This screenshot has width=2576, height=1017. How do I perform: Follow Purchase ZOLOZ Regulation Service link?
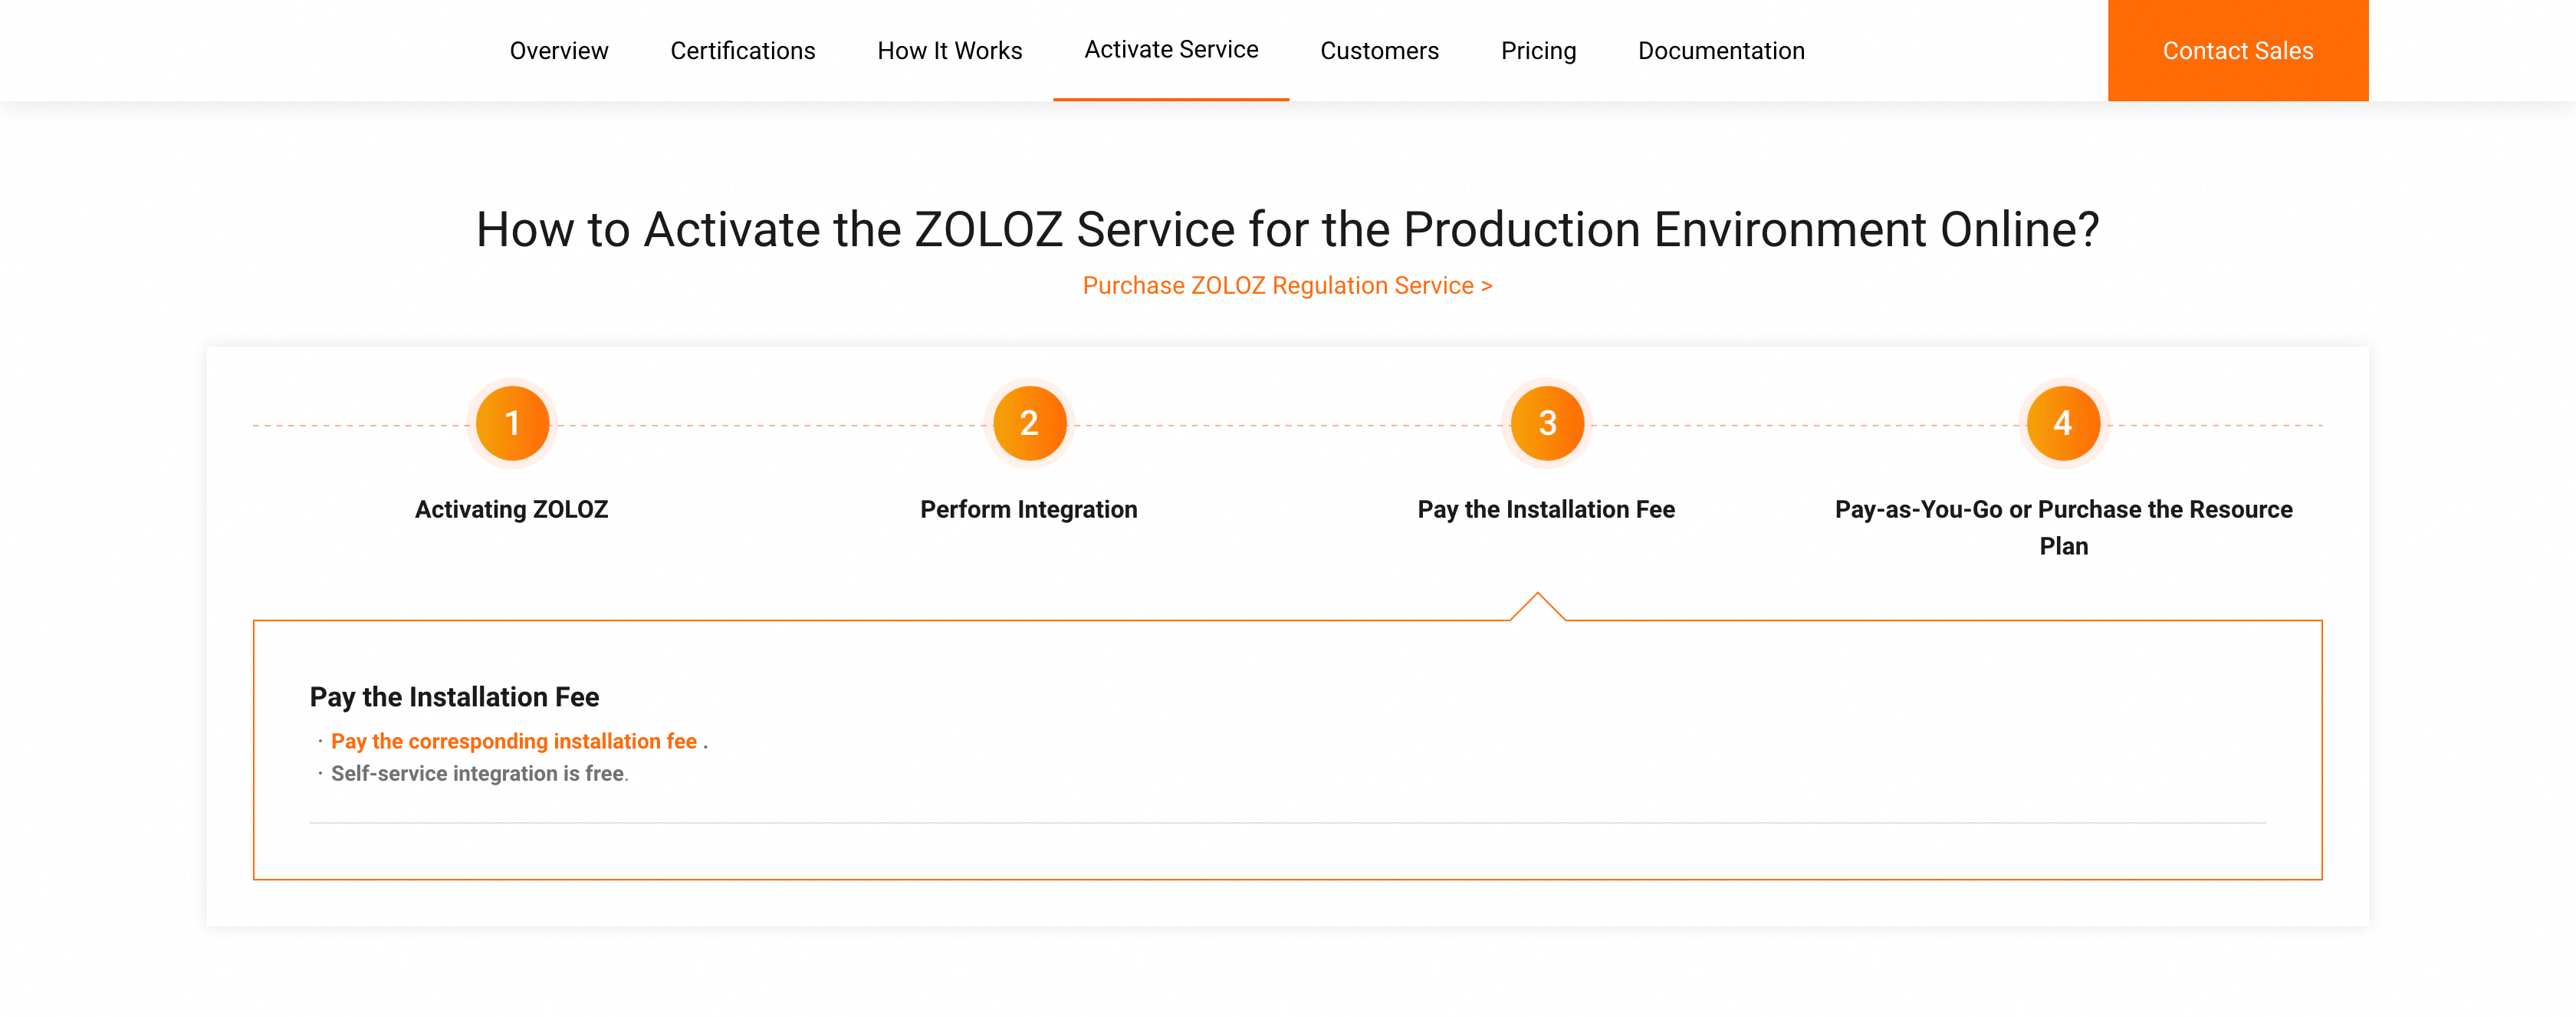click(x=1287, y=286)
